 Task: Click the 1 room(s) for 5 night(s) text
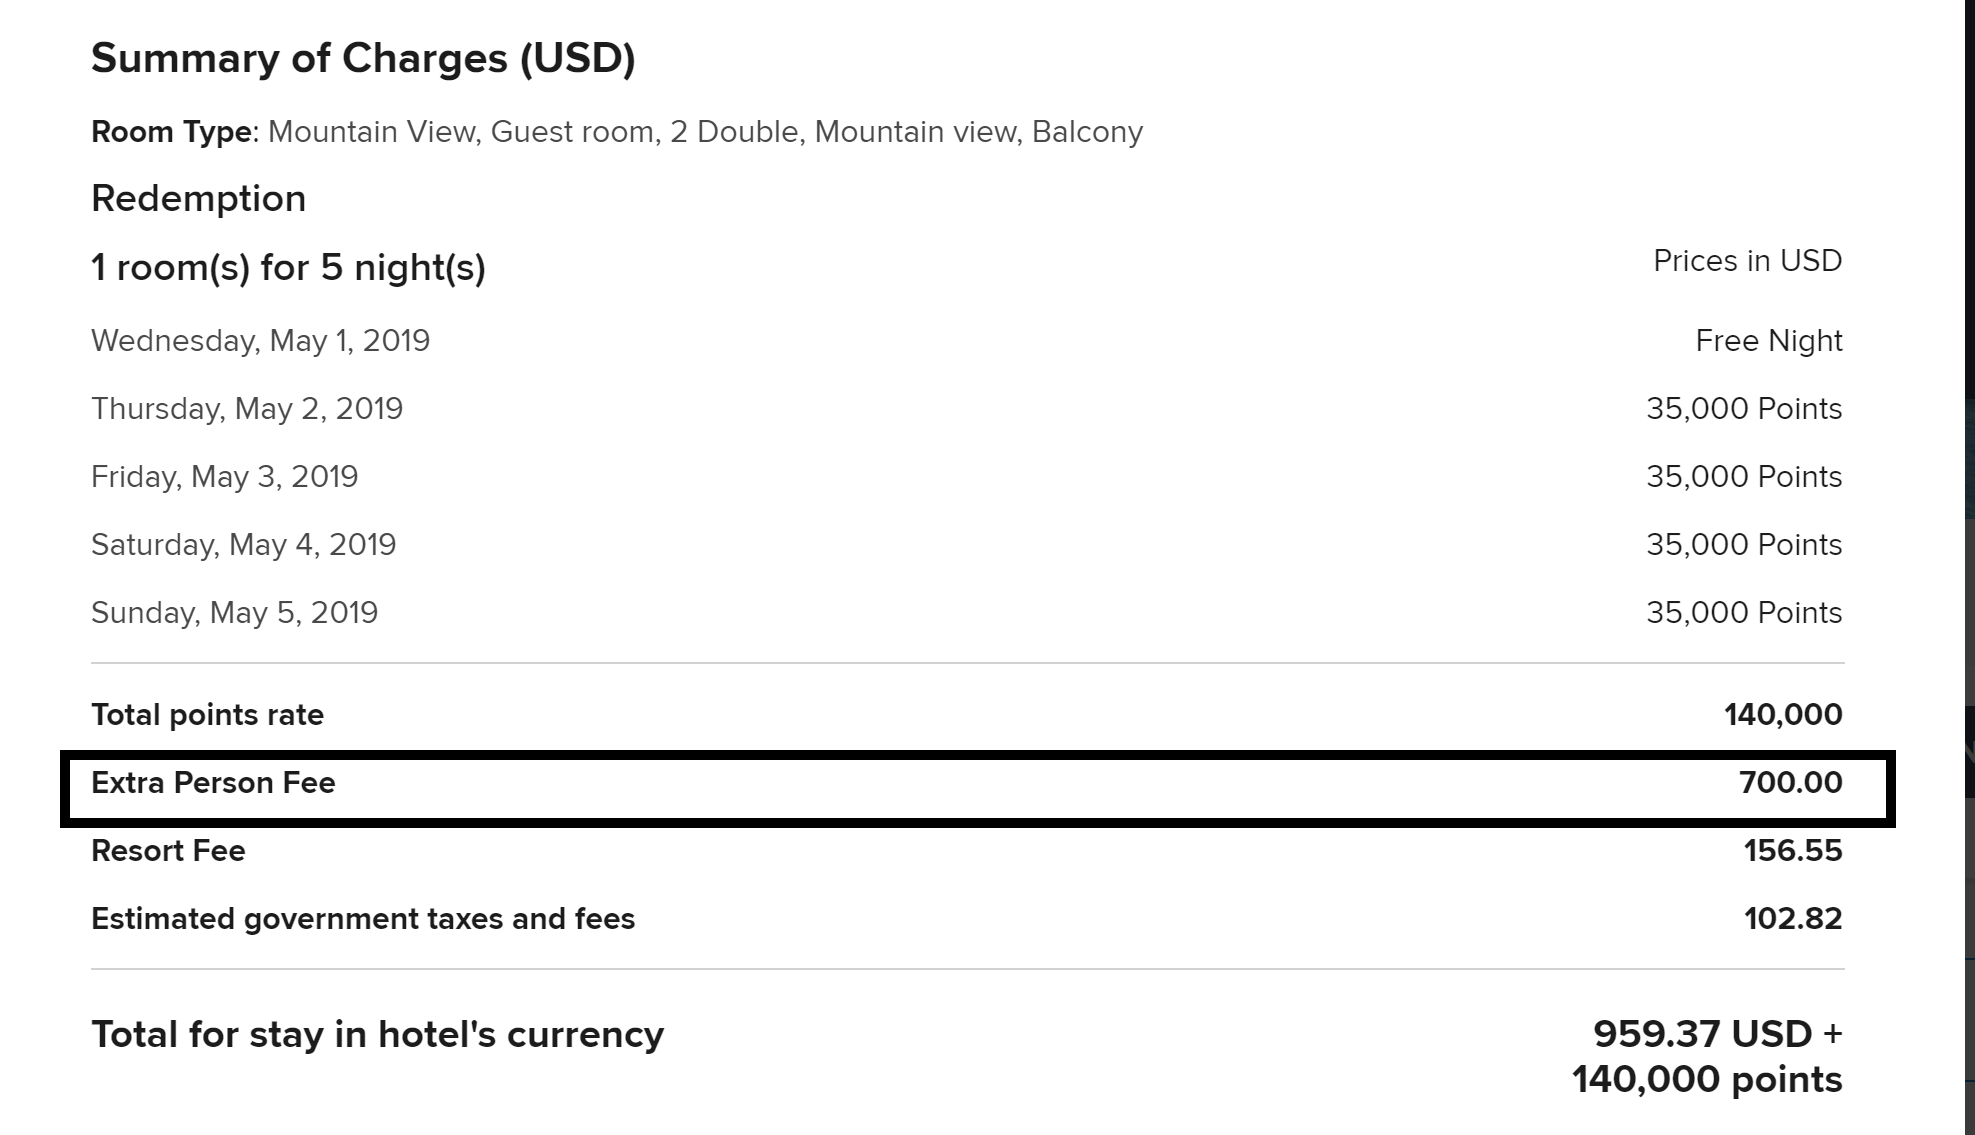pos(288,267)
